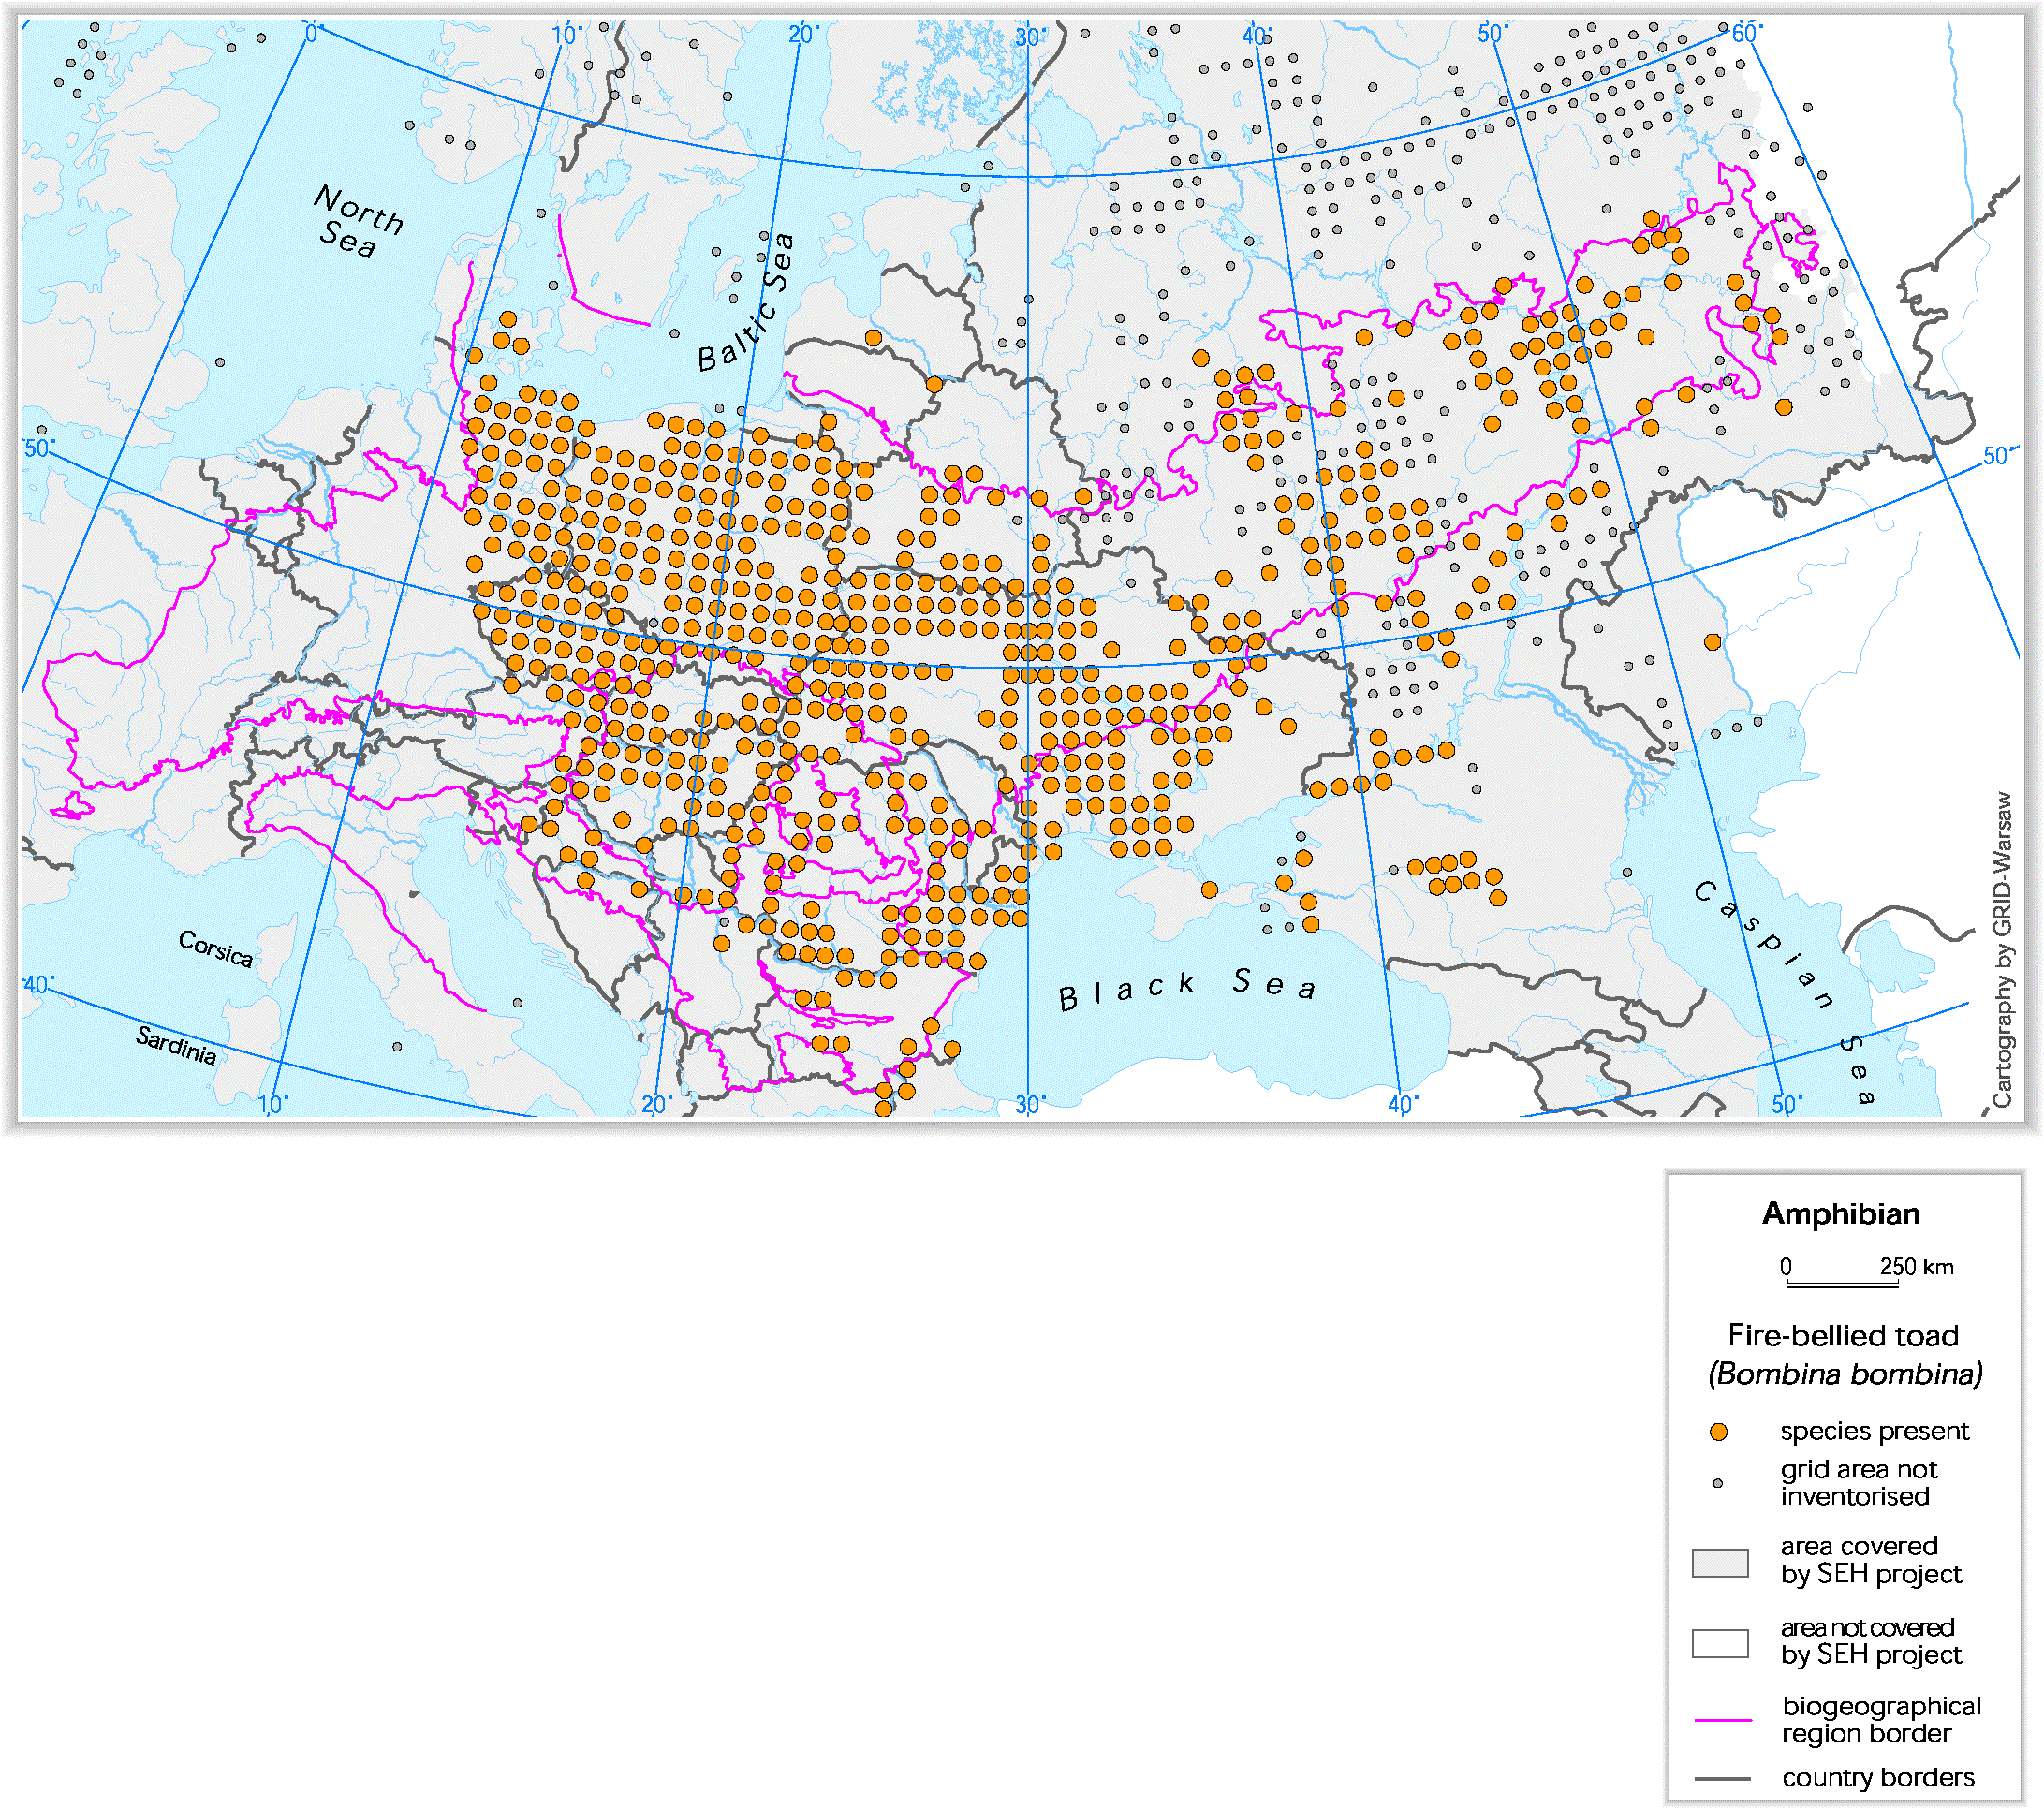Click the 60° longitude label at top
The width and height of the screenshot is (2044, 1808).
pyautogui.click(x=1744, y=33)
